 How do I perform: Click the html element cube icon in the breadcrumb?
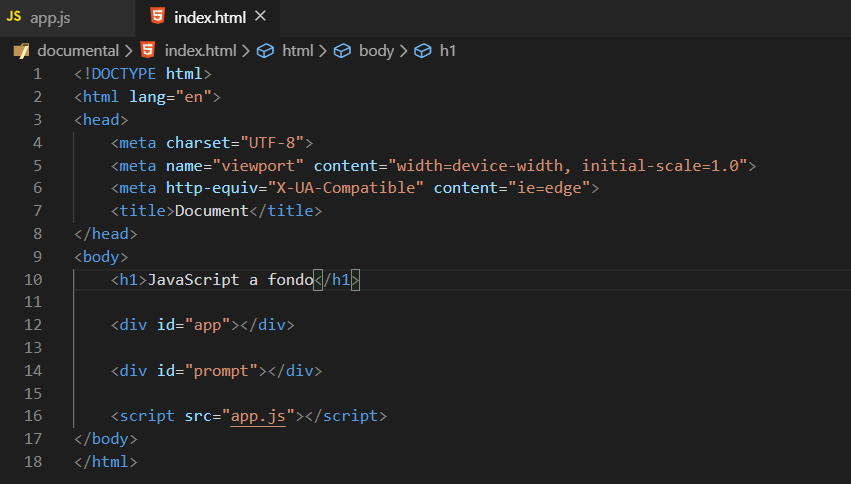click(x=265, y=51)
